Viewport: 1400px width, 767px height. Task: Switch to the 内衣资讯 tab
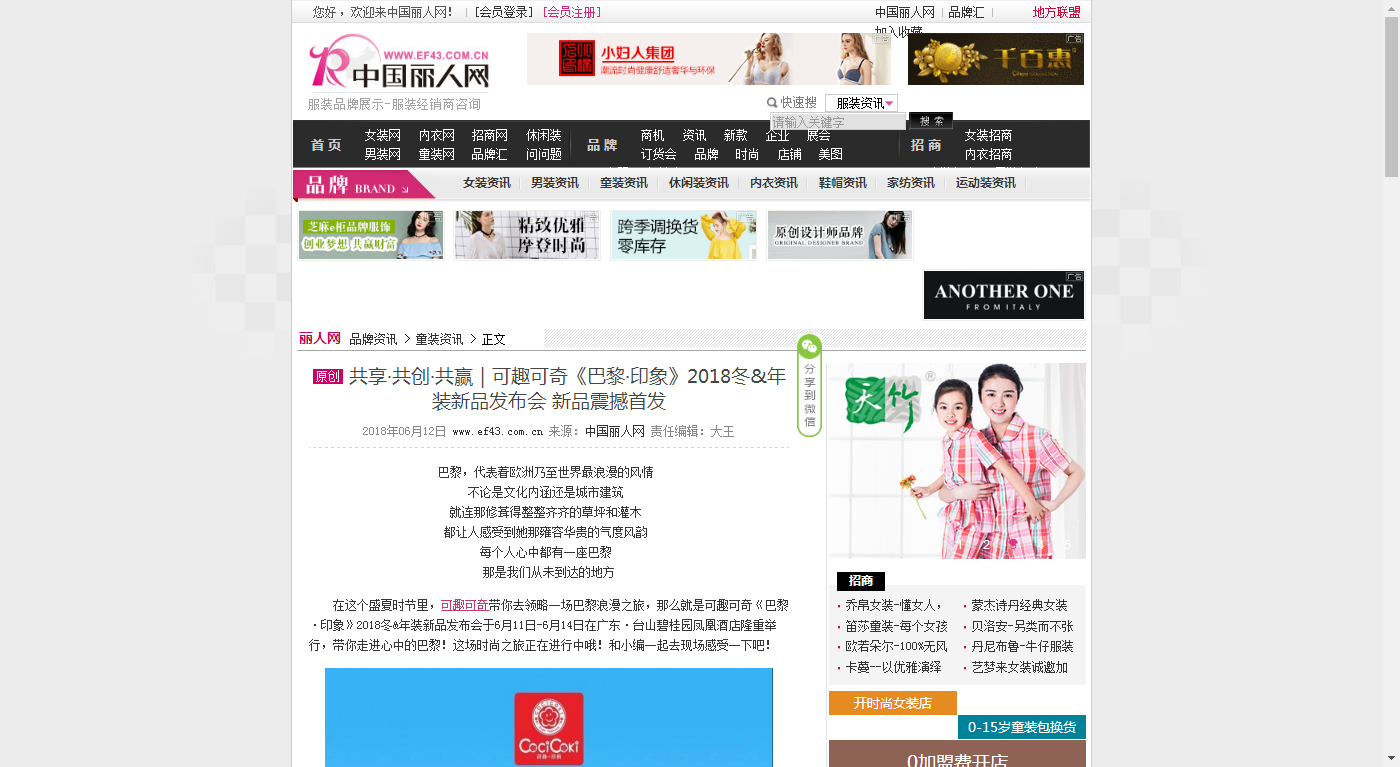coord(774,183)
